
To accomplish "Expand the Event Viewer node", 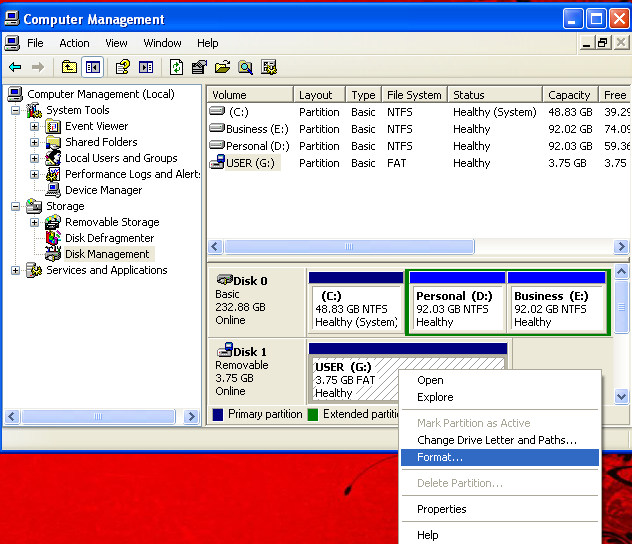I will (34, 127).
